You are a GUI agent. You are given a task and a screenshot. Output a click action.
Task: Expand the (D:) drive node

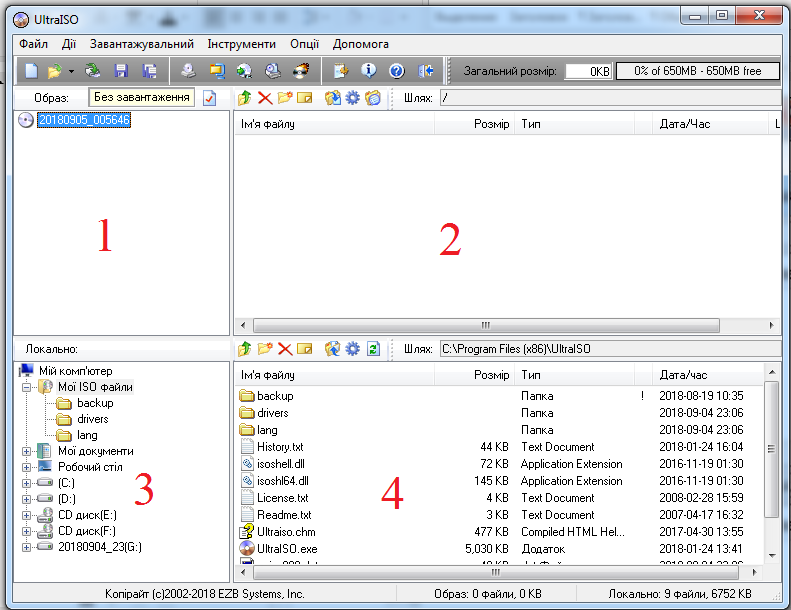(26, 500)
